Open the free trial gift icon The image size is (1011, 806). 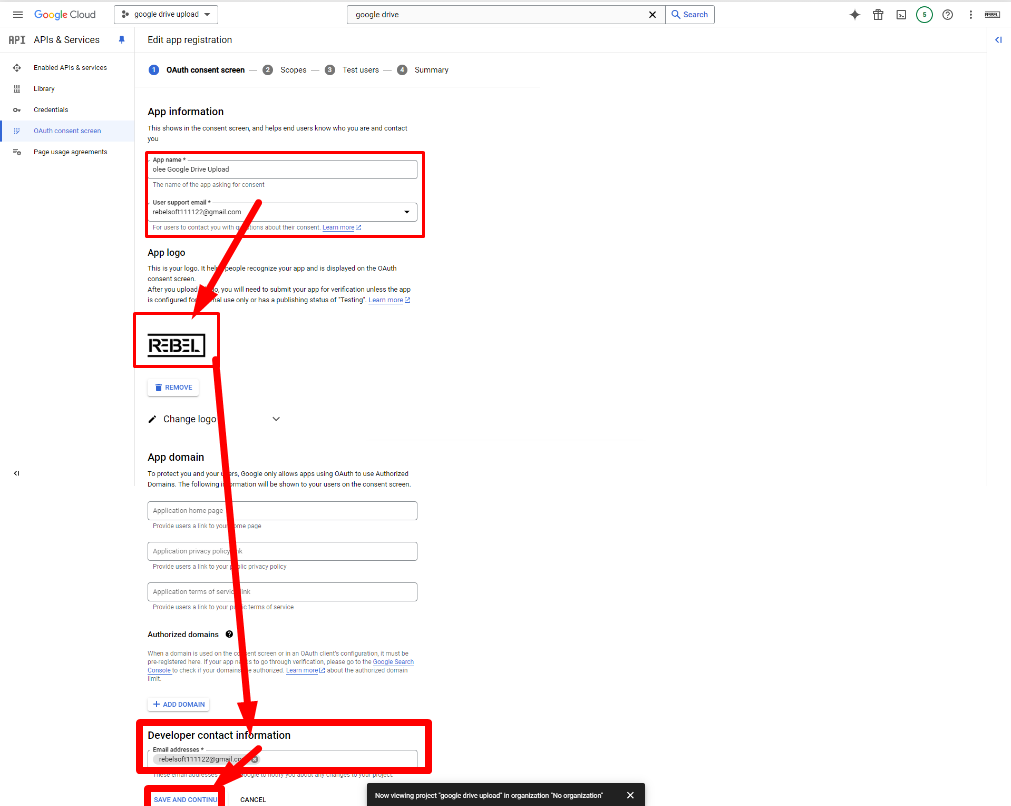[878, 14]
